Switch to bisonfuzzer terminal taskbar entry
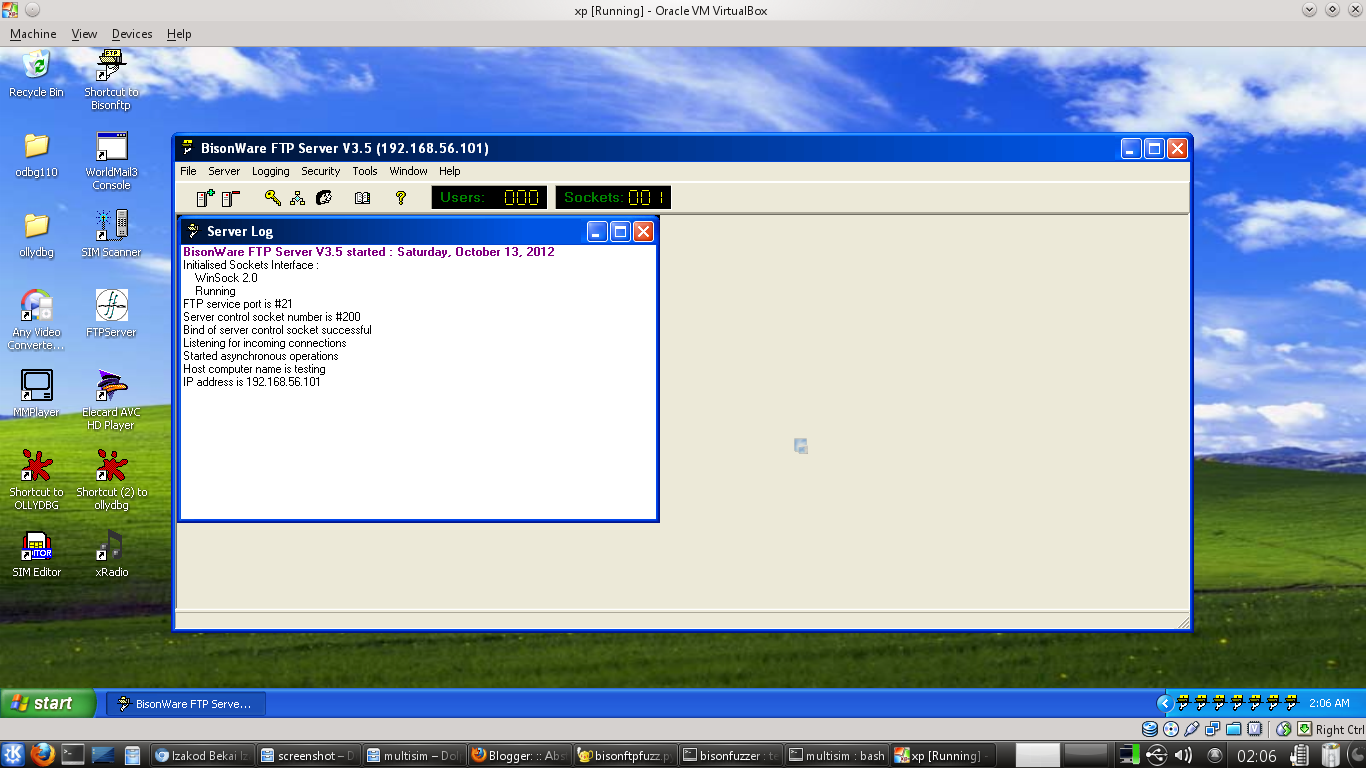The height and width of the screenshot is (768, 1366). pyautogui.click(x=732, y=755)
